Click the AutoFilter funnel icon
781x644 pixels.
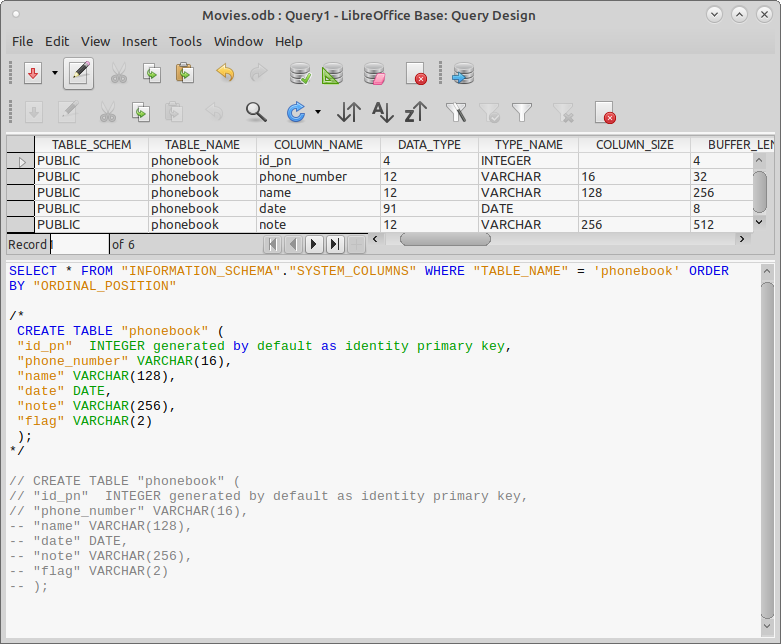point(456,112)
